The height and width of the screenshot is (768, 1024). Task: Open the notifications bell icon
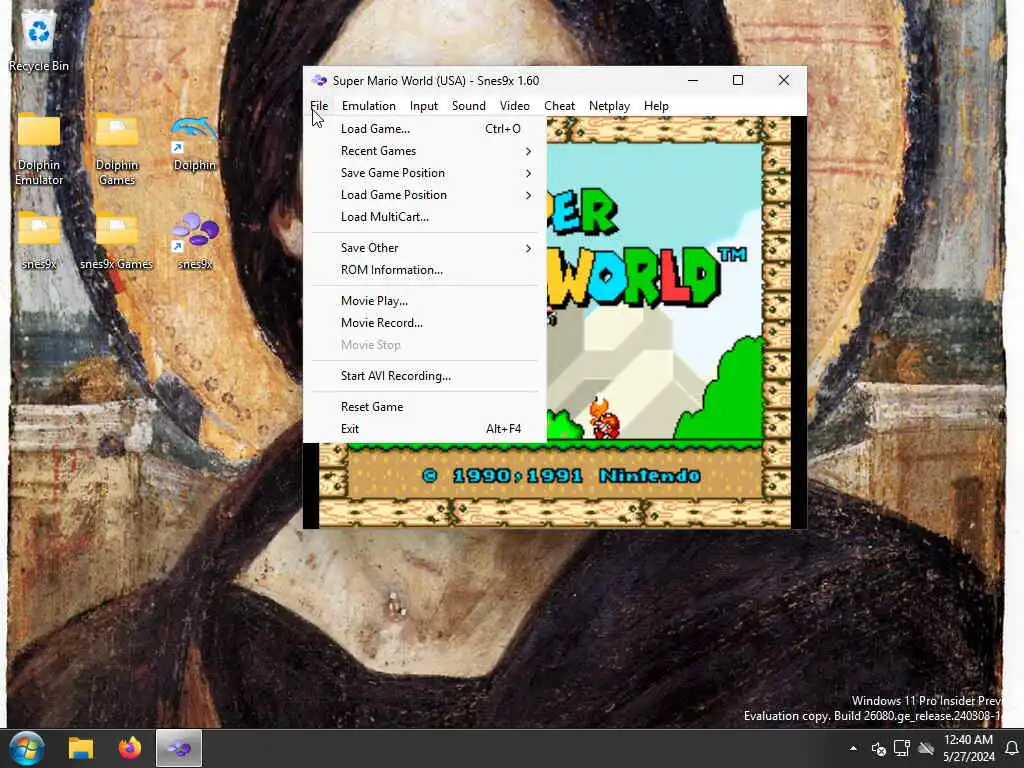click(x=1012, y=748)
